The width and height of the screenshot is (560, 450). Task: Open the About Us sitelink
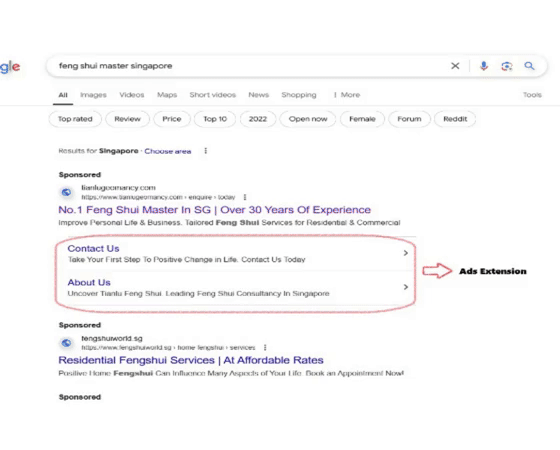click(x=89, y=282)
